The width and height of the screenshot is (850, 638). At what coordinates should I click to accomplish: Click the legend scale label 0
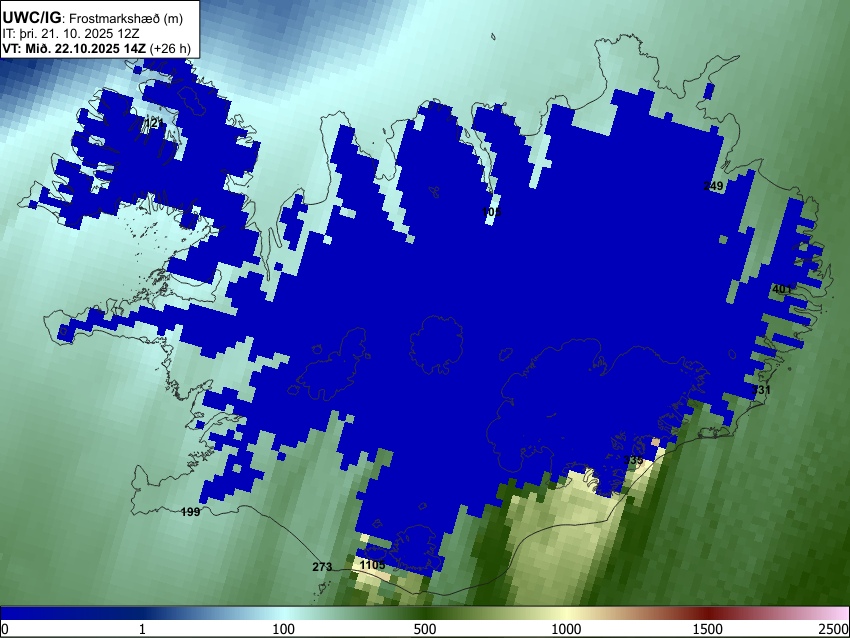click(5, 629)
